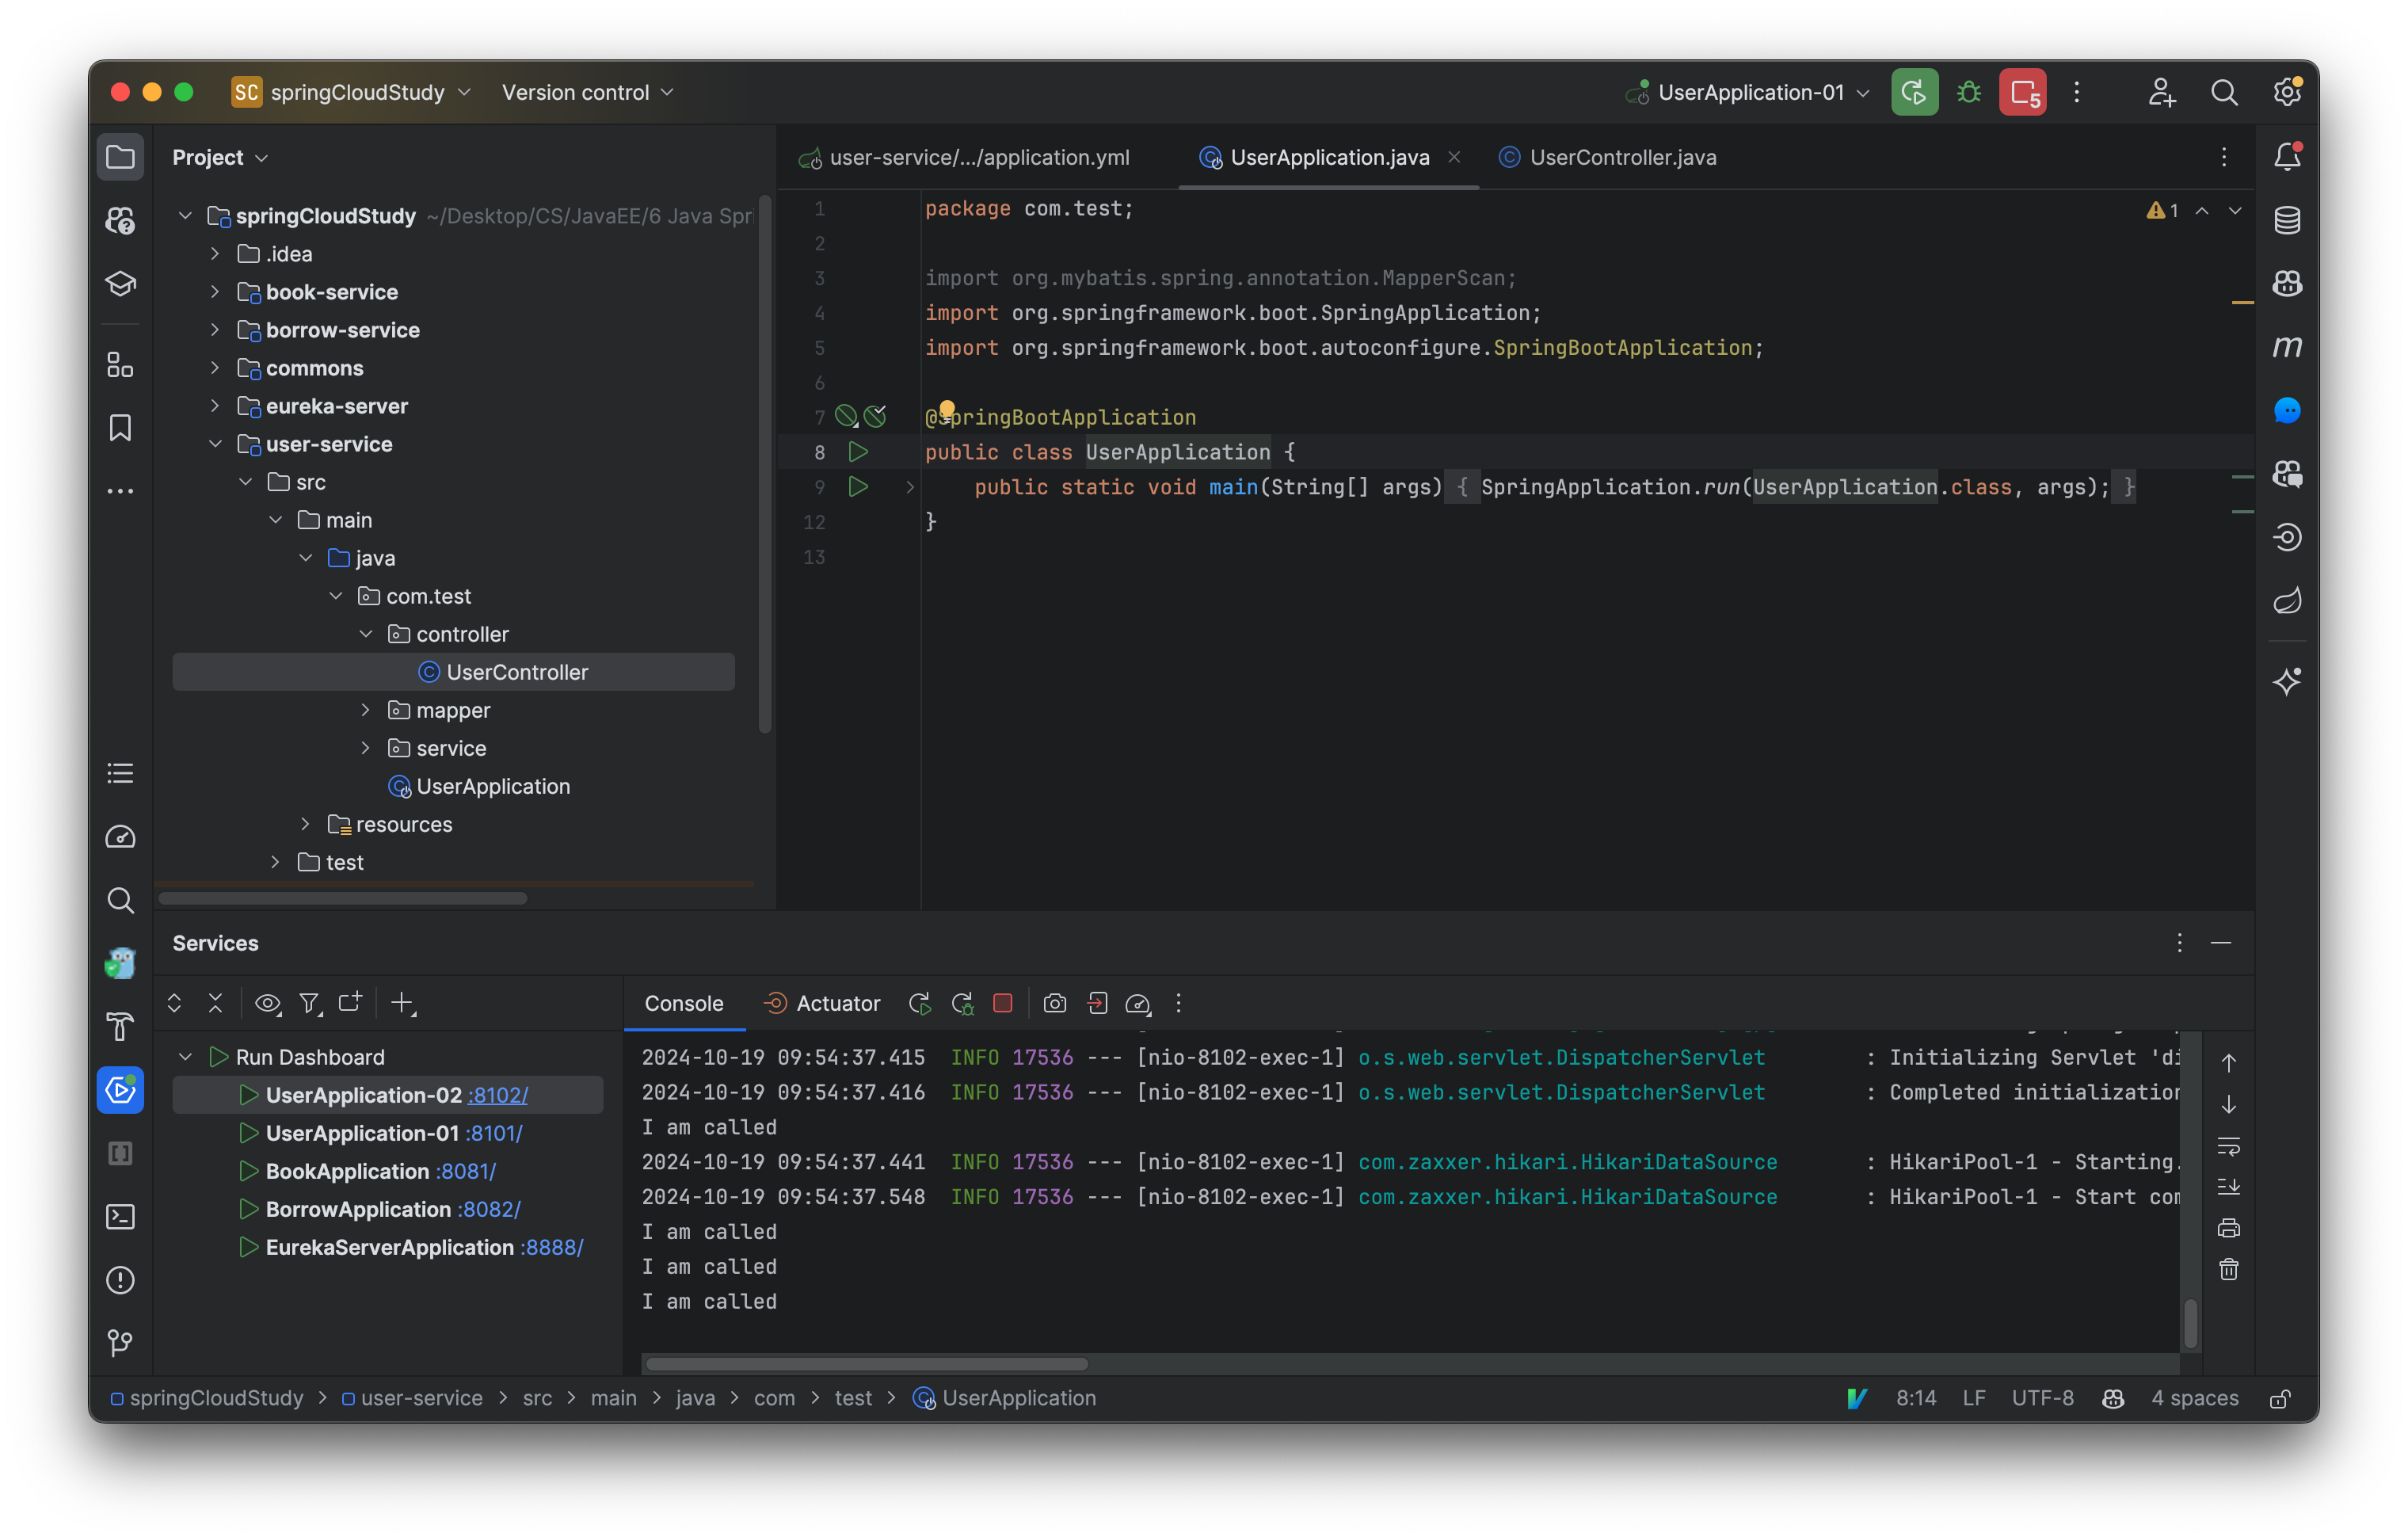This screenshot has height=1540, width=2408.
Task: Toggle soft-wrap in console output gutter
Action: (x=2229, y=1147)
